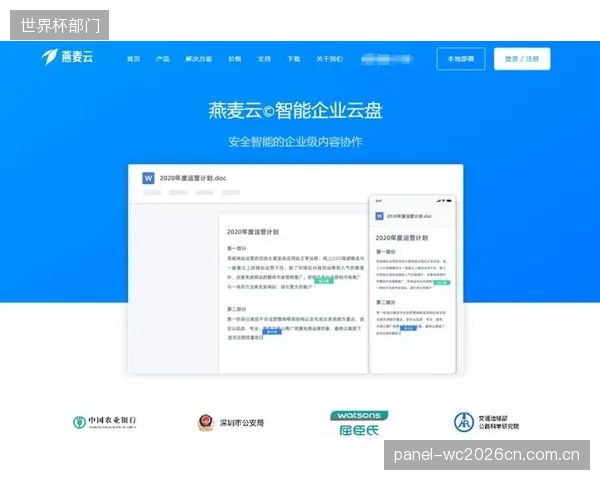Image resolution: width=600 pixels, height=480 pixels.
Task: Open the 支持 nav item
Action: (264, 59)
